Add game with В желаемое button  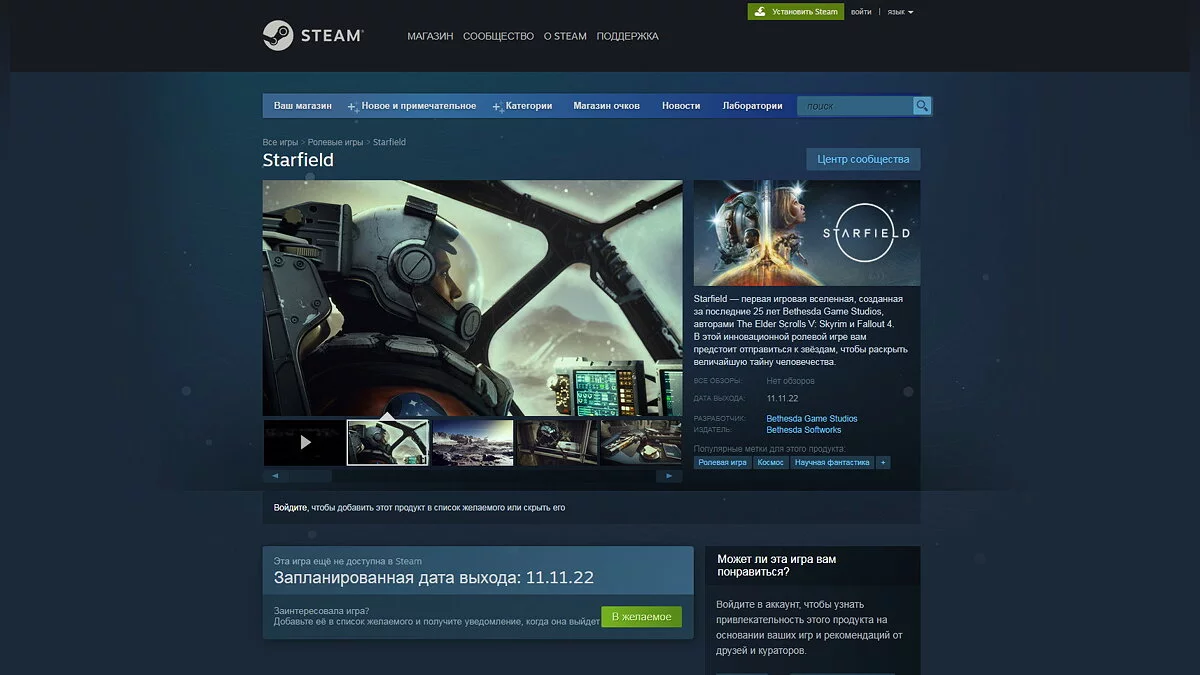pyautogui.click(x=641, y=617)
